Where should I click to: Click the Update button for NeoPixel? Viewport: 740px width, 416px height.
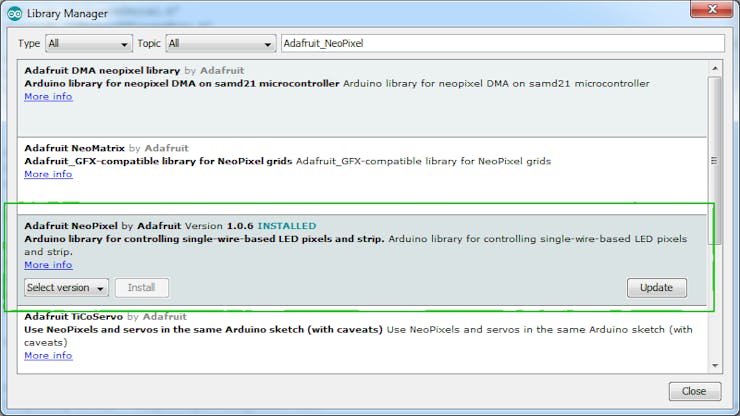tap(656, 288)
